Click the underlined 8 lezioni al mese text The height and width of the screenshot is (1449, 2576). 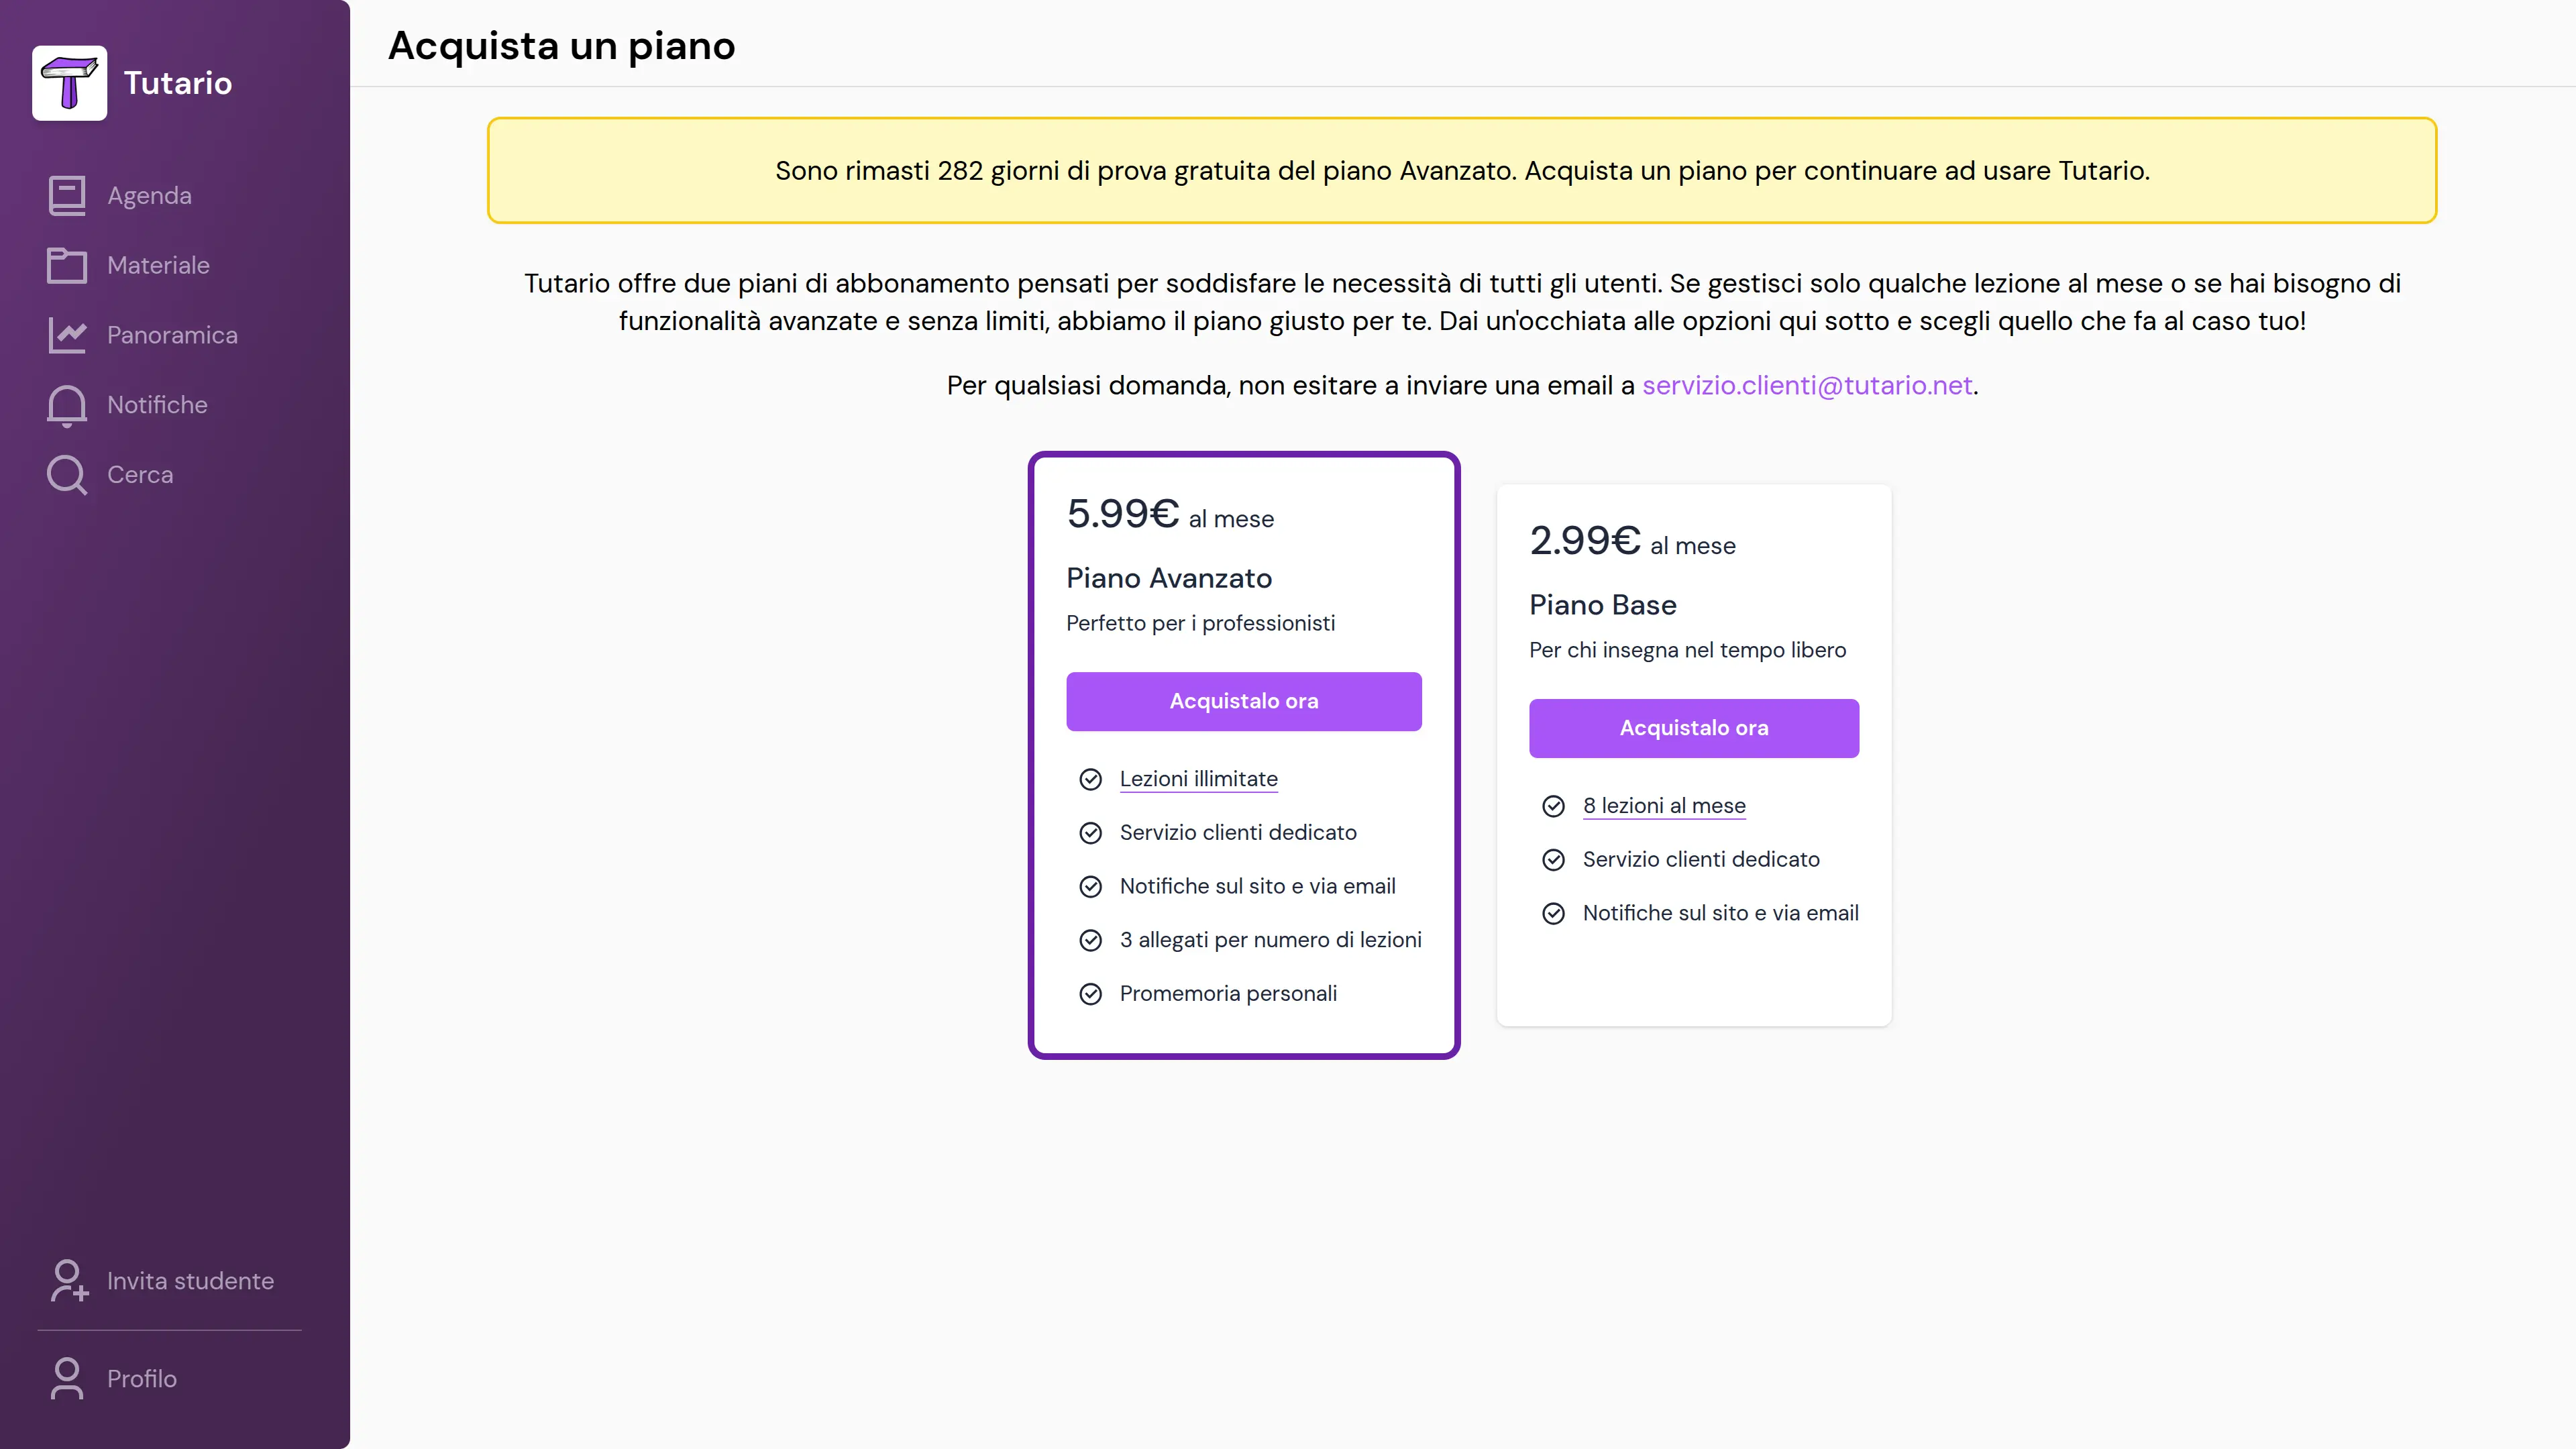1663,806
